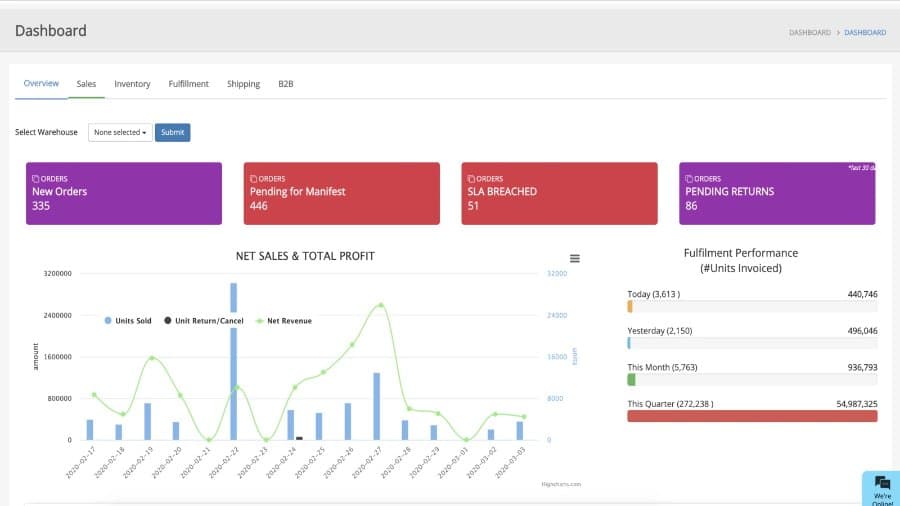Switch to the B2B tab
This screenshot has width=900, height=506.
[286, 84]
